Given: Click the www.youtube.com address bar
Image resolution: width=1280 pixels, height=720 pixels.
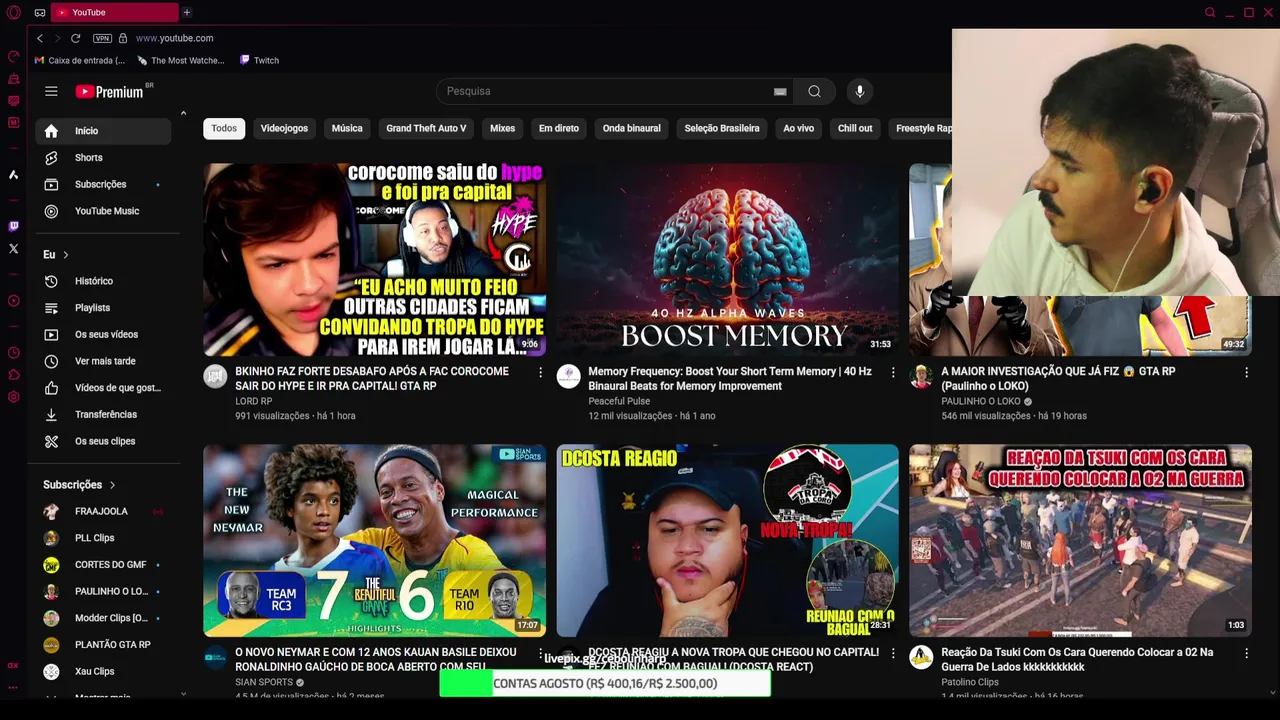Looking at the screenshot, I should pyautogui.click(x=174, y=38).
